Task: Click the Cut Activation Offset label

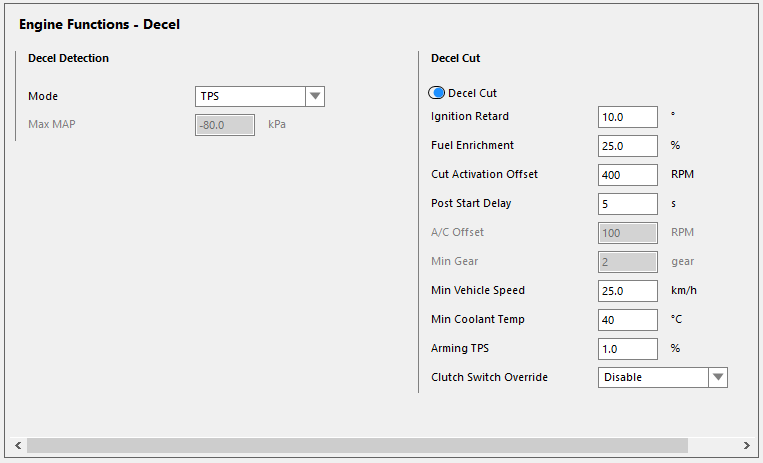Action: pos(484,174)
